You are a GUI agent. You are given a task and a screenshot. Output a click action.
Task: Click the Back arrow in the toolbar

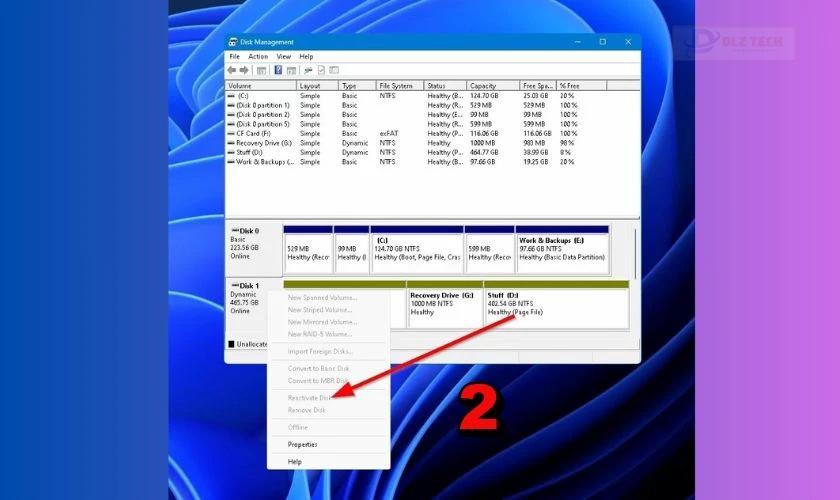click(x=231, y=70)
